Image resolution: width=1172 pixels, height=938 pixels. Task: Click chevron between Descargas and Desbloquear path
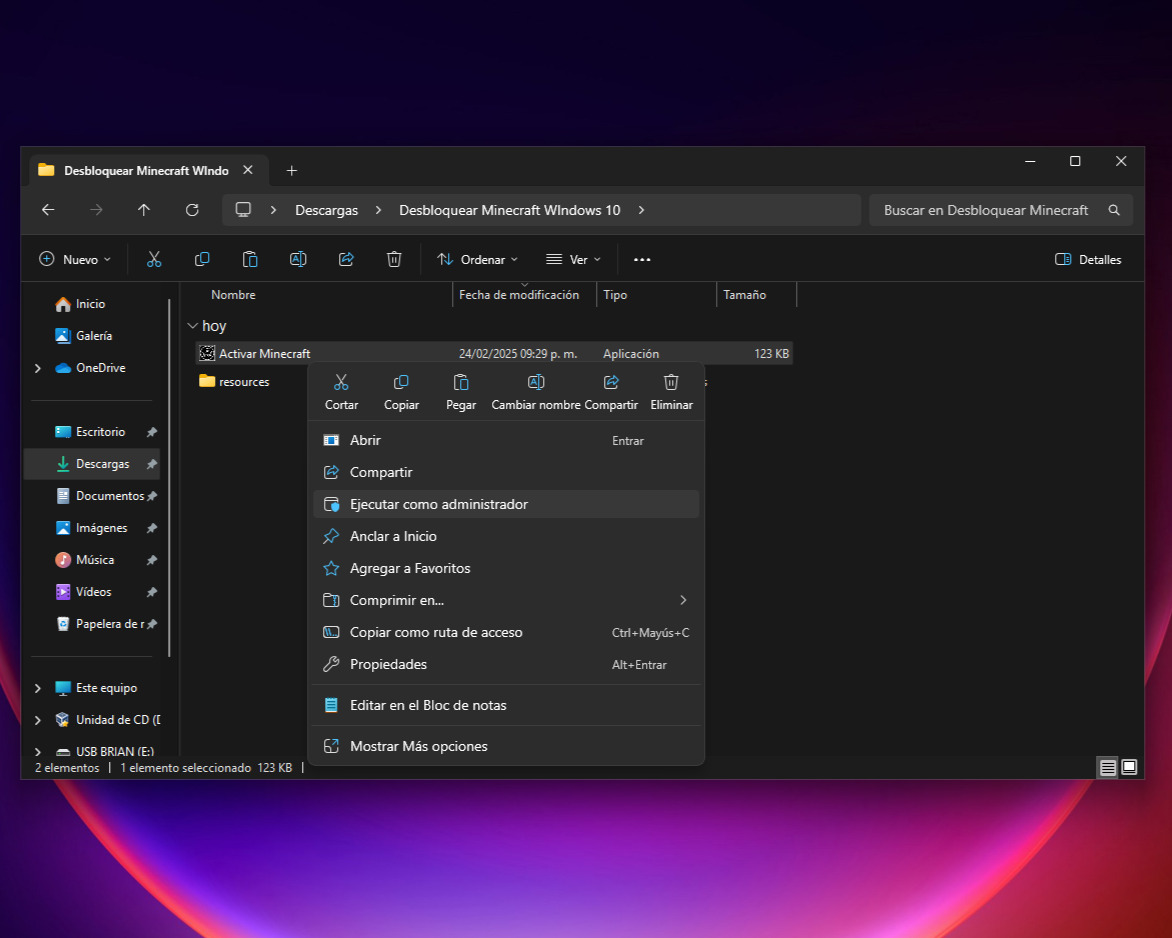click(378, 210)
